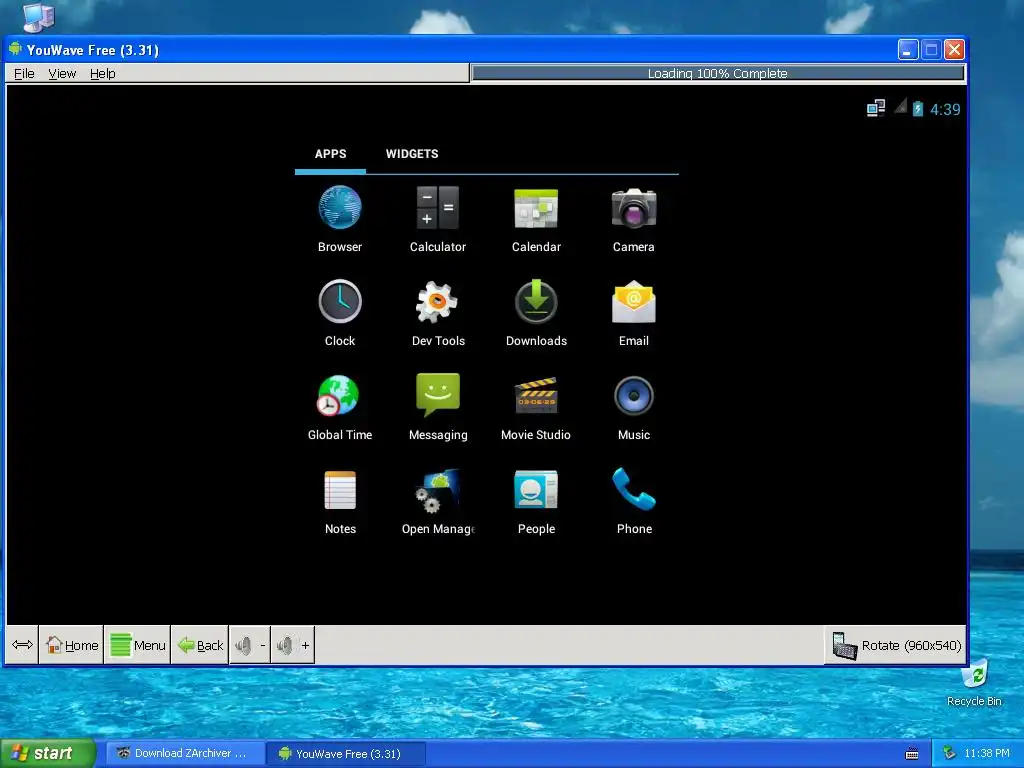Click the Rotate (960x540) button

[896, 645]
